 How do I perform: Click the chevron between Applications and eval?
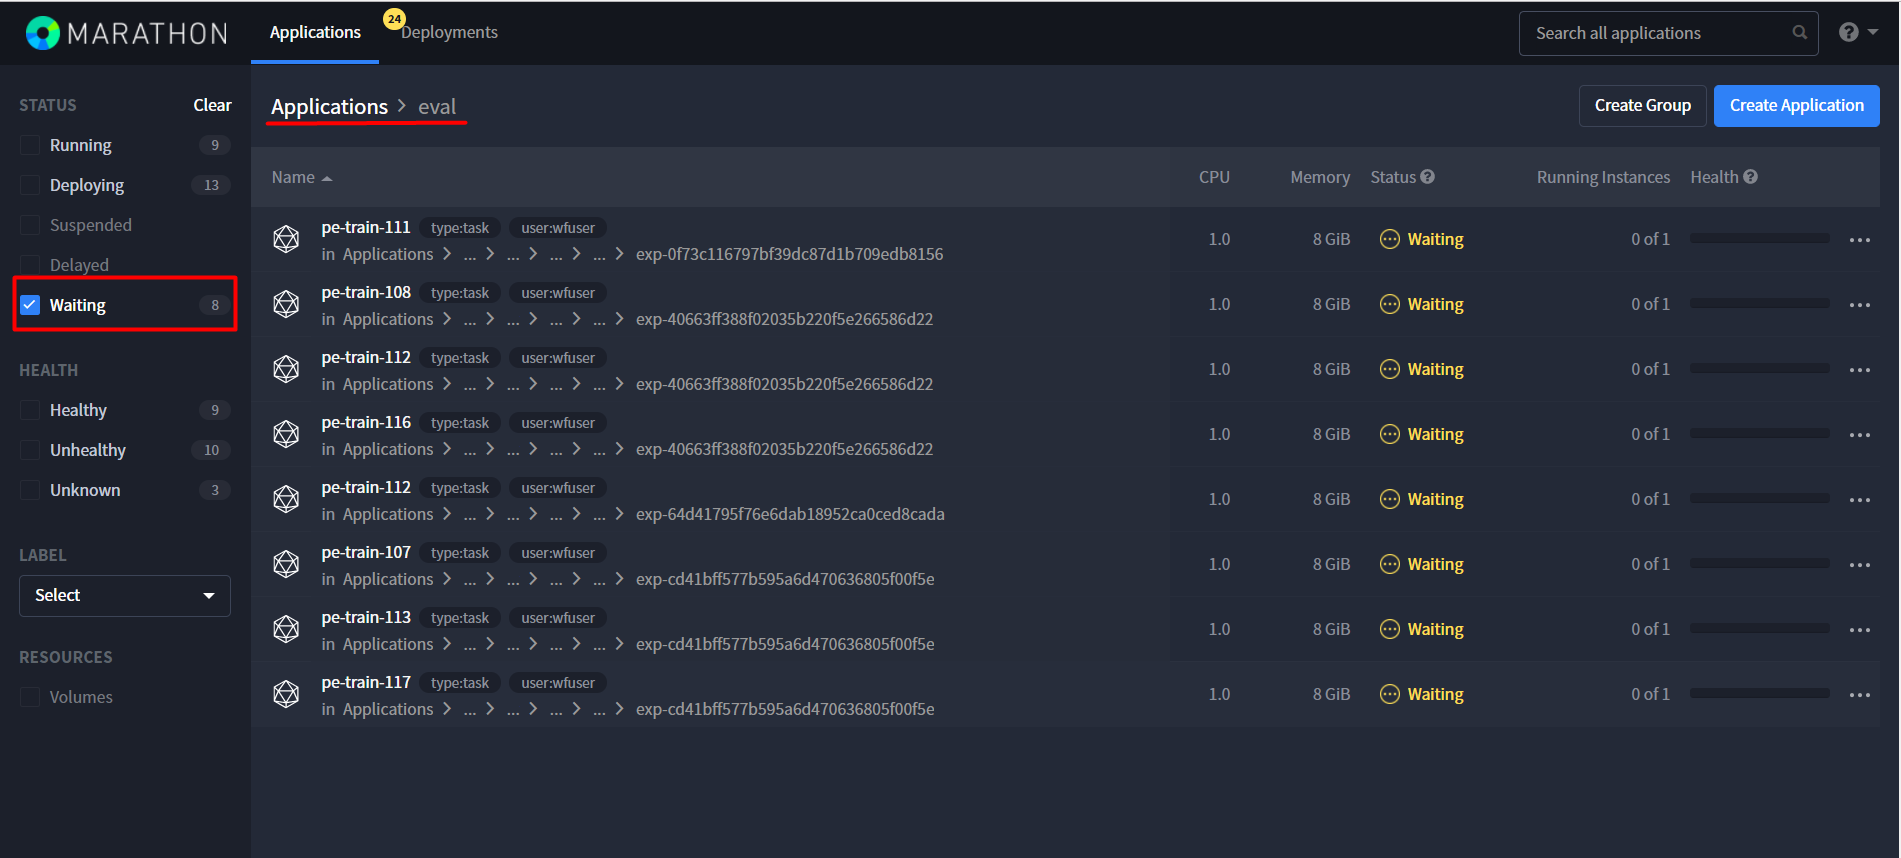(x=402, y=106)
